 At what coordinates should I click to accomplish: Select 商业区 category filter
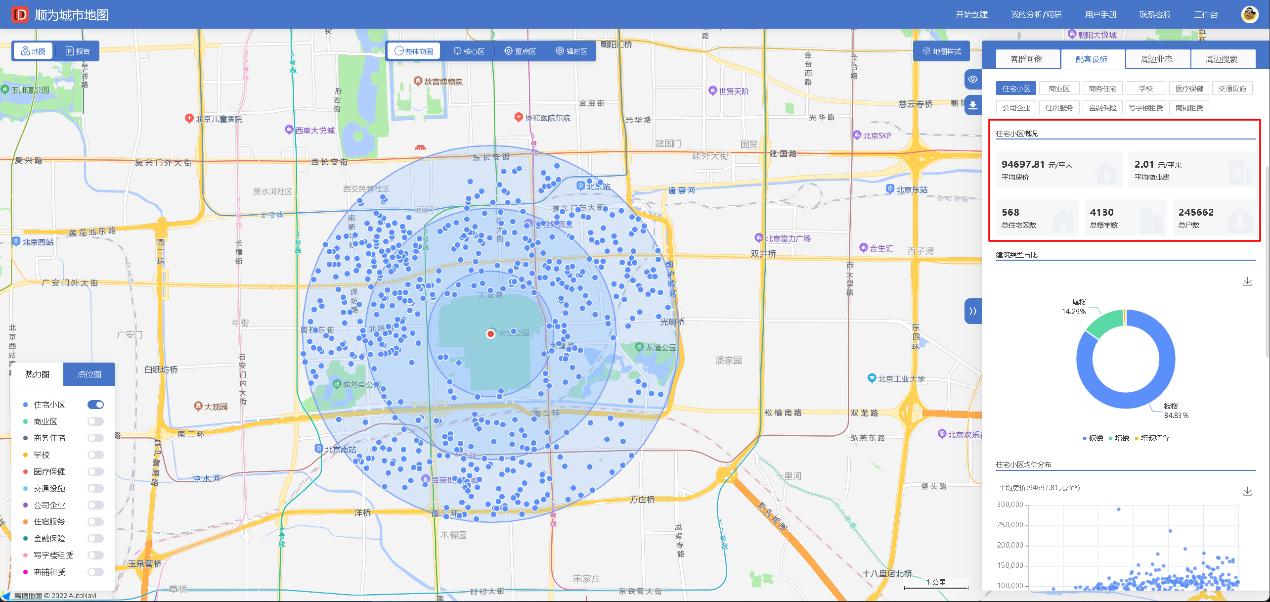click(x=1059, y=89)
